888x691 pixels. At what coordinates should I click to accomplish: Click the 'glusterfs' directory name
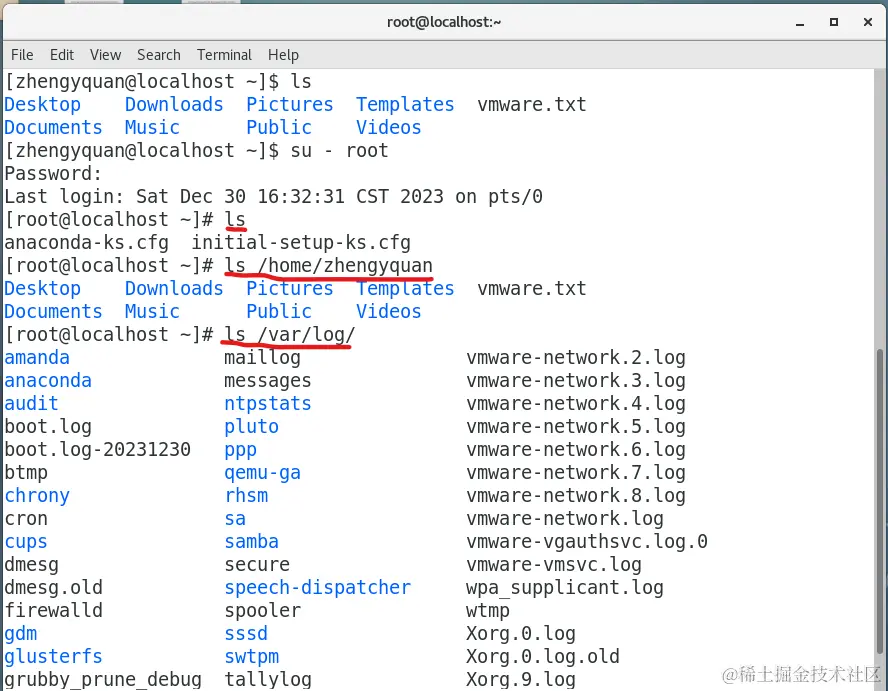pos(53,657)
